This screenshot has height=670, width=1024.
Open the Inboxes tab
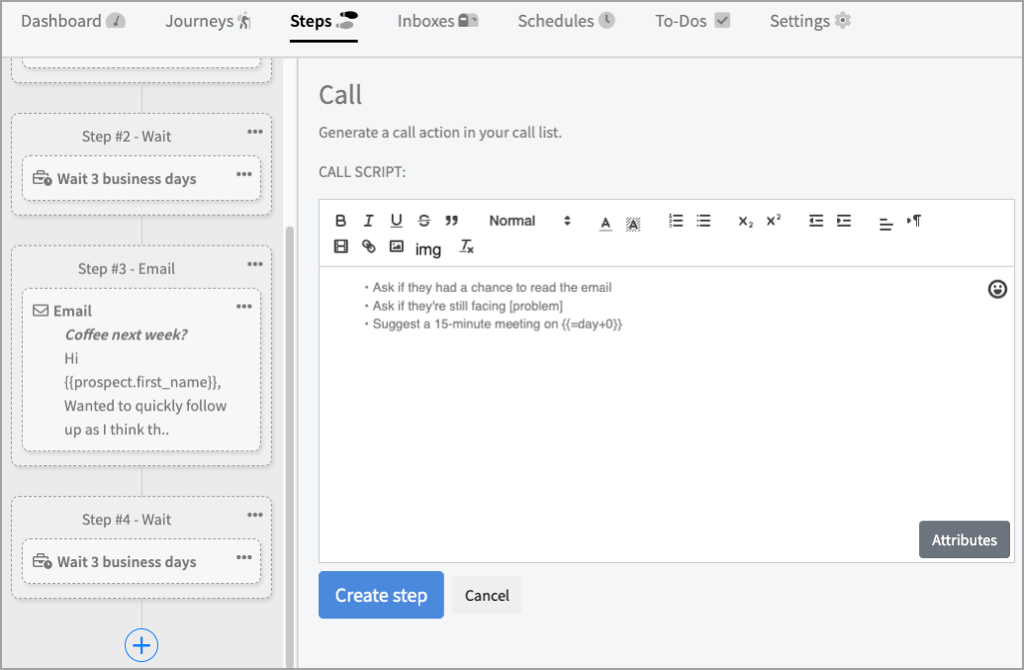point(437,21)
